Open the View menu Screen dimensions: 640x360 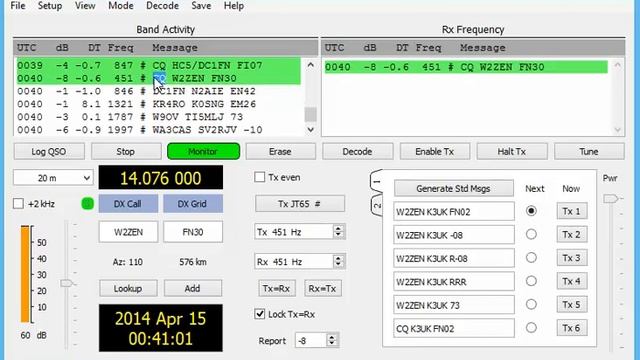point(85,6)
